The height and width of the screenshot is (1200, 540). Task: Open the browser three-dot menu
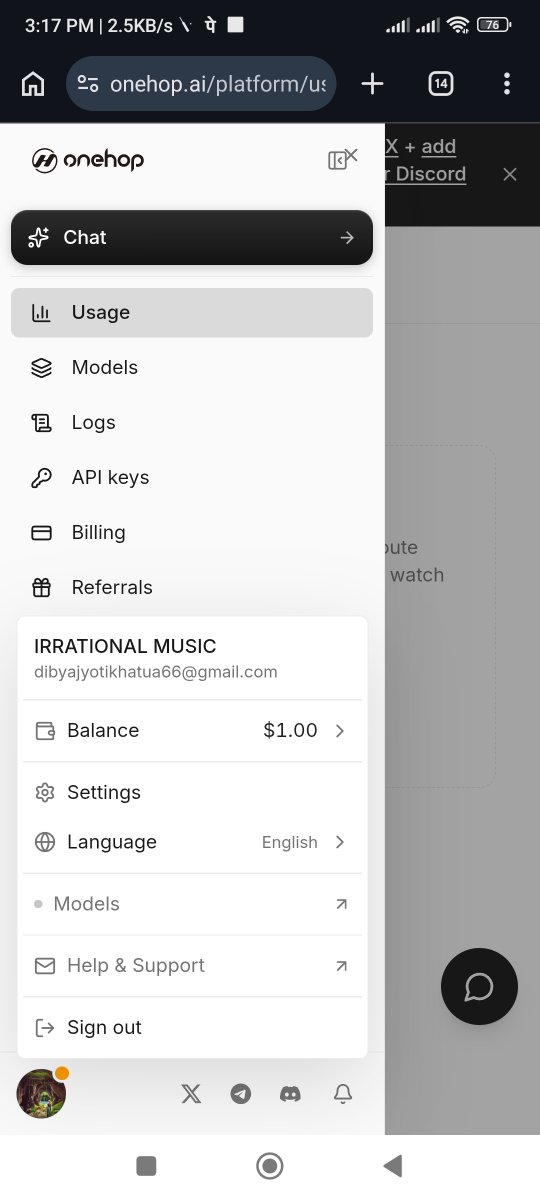tap(507, 84)
